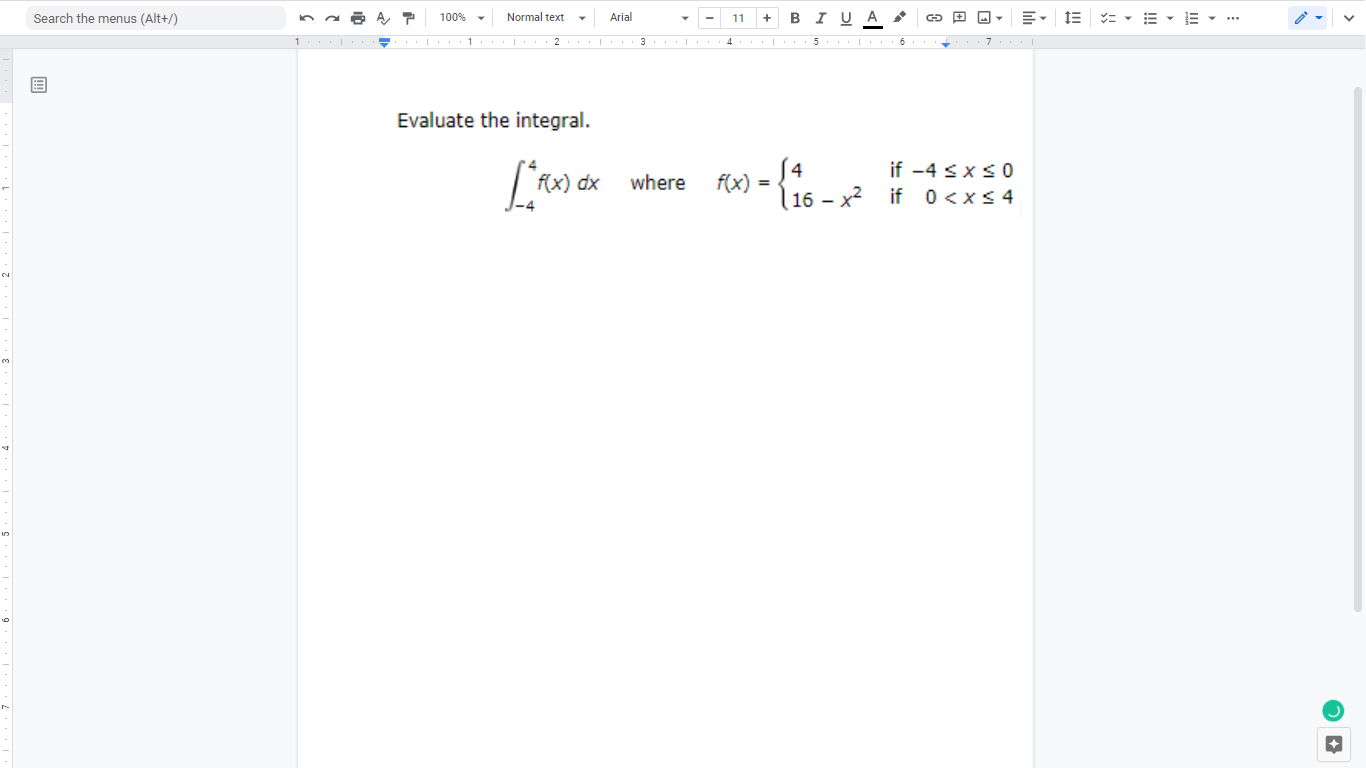
Task: Open the Zoom percentage dropdown
Action: click(x=460, y=17)
